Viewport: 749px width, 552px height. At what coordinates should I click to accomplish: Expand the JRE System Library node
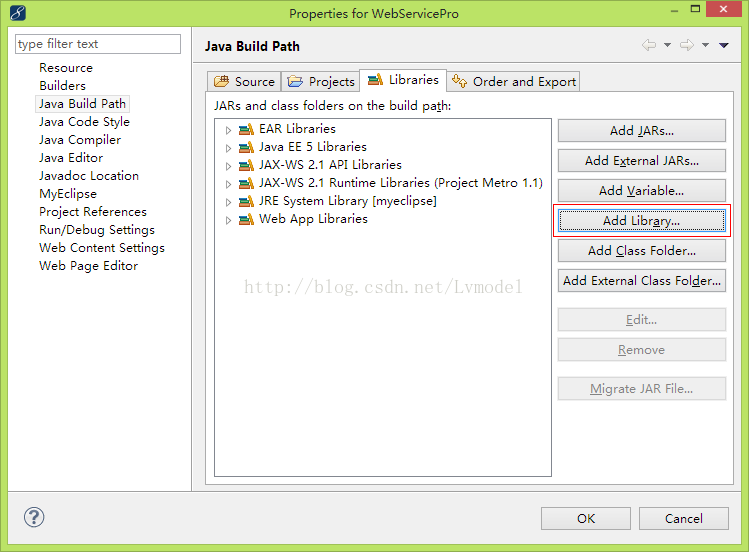pyautogui.click(x=228, y=202)
